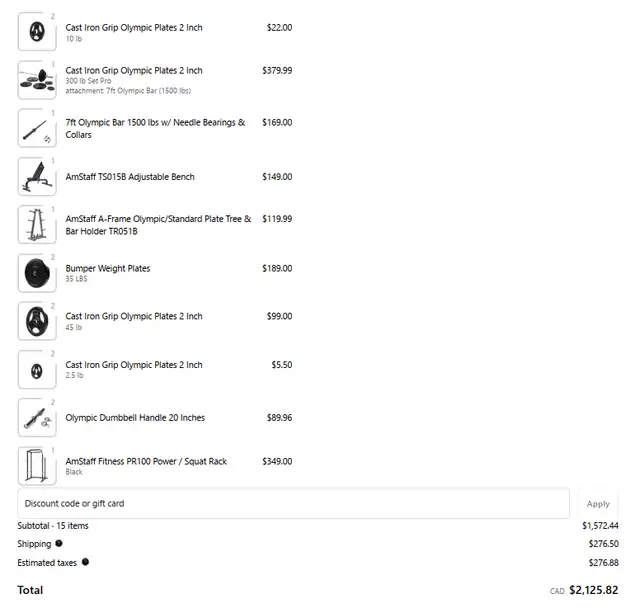
Task: Click the Olympic Dumbbell Handle 20 Inches name
Action: coord(135,418)
